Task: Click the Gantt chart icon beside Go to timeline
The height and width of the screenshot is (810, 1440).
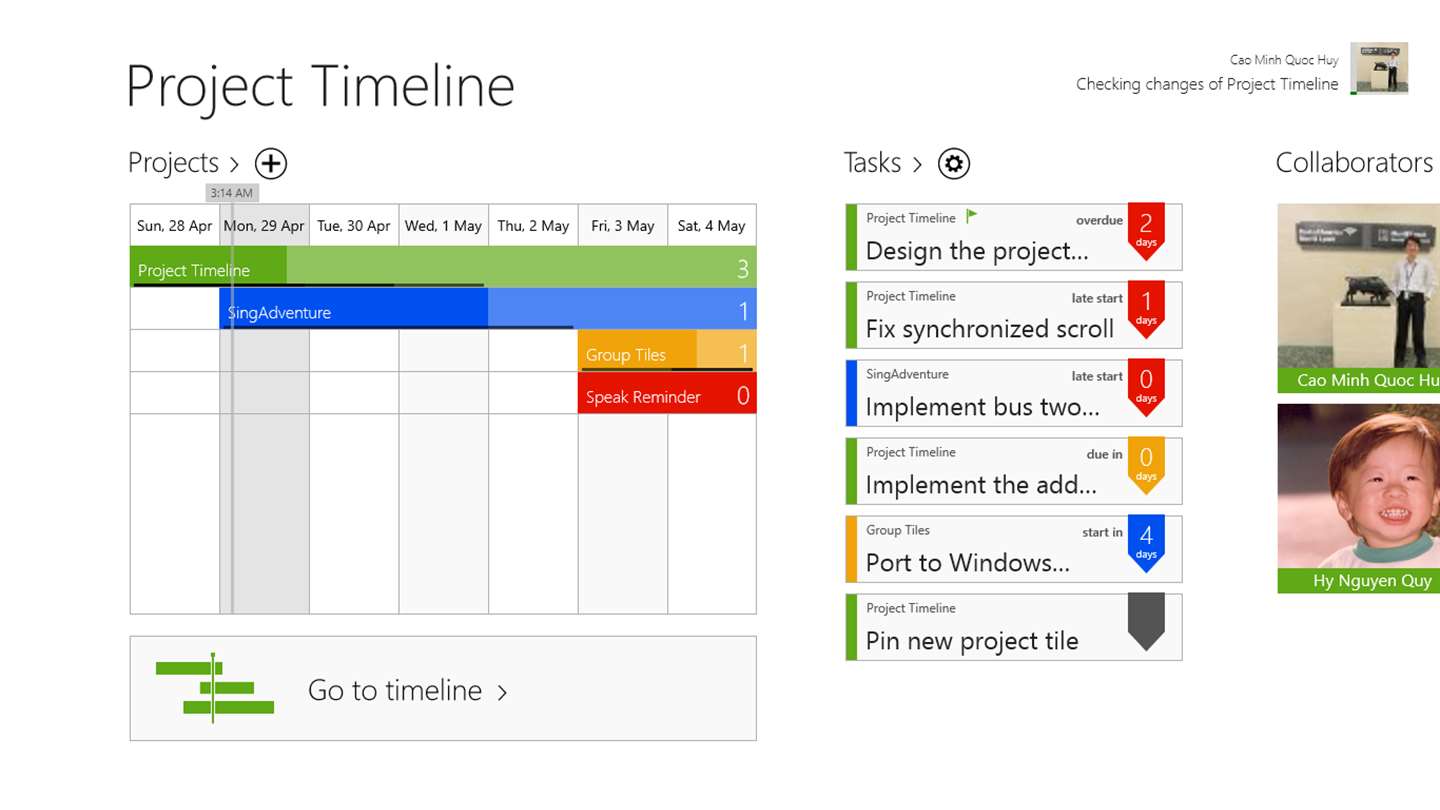Action: [x=215, y=688]
